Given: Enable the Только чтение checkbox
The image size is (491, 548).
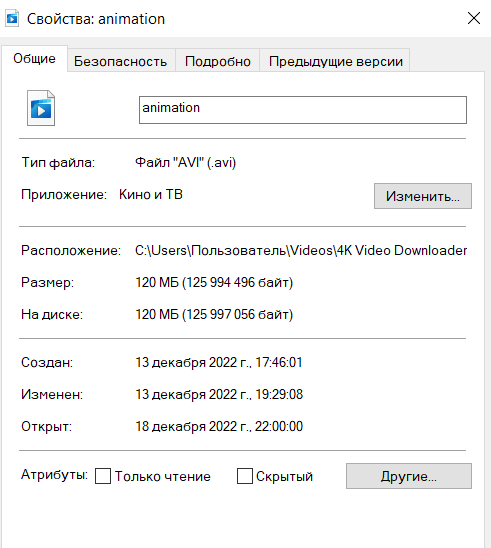Looking at the screenshot, I should click(x=103, y=476).
